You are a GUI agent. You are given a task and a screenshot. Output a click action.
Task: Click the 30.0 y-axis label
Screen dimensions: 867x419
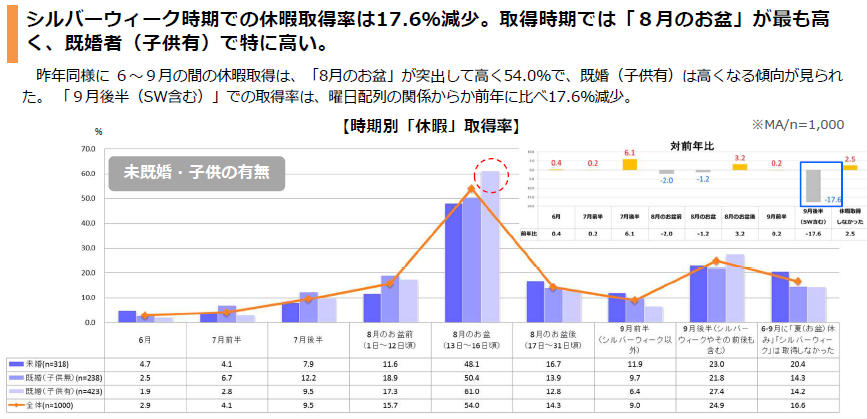click(88, 248)
